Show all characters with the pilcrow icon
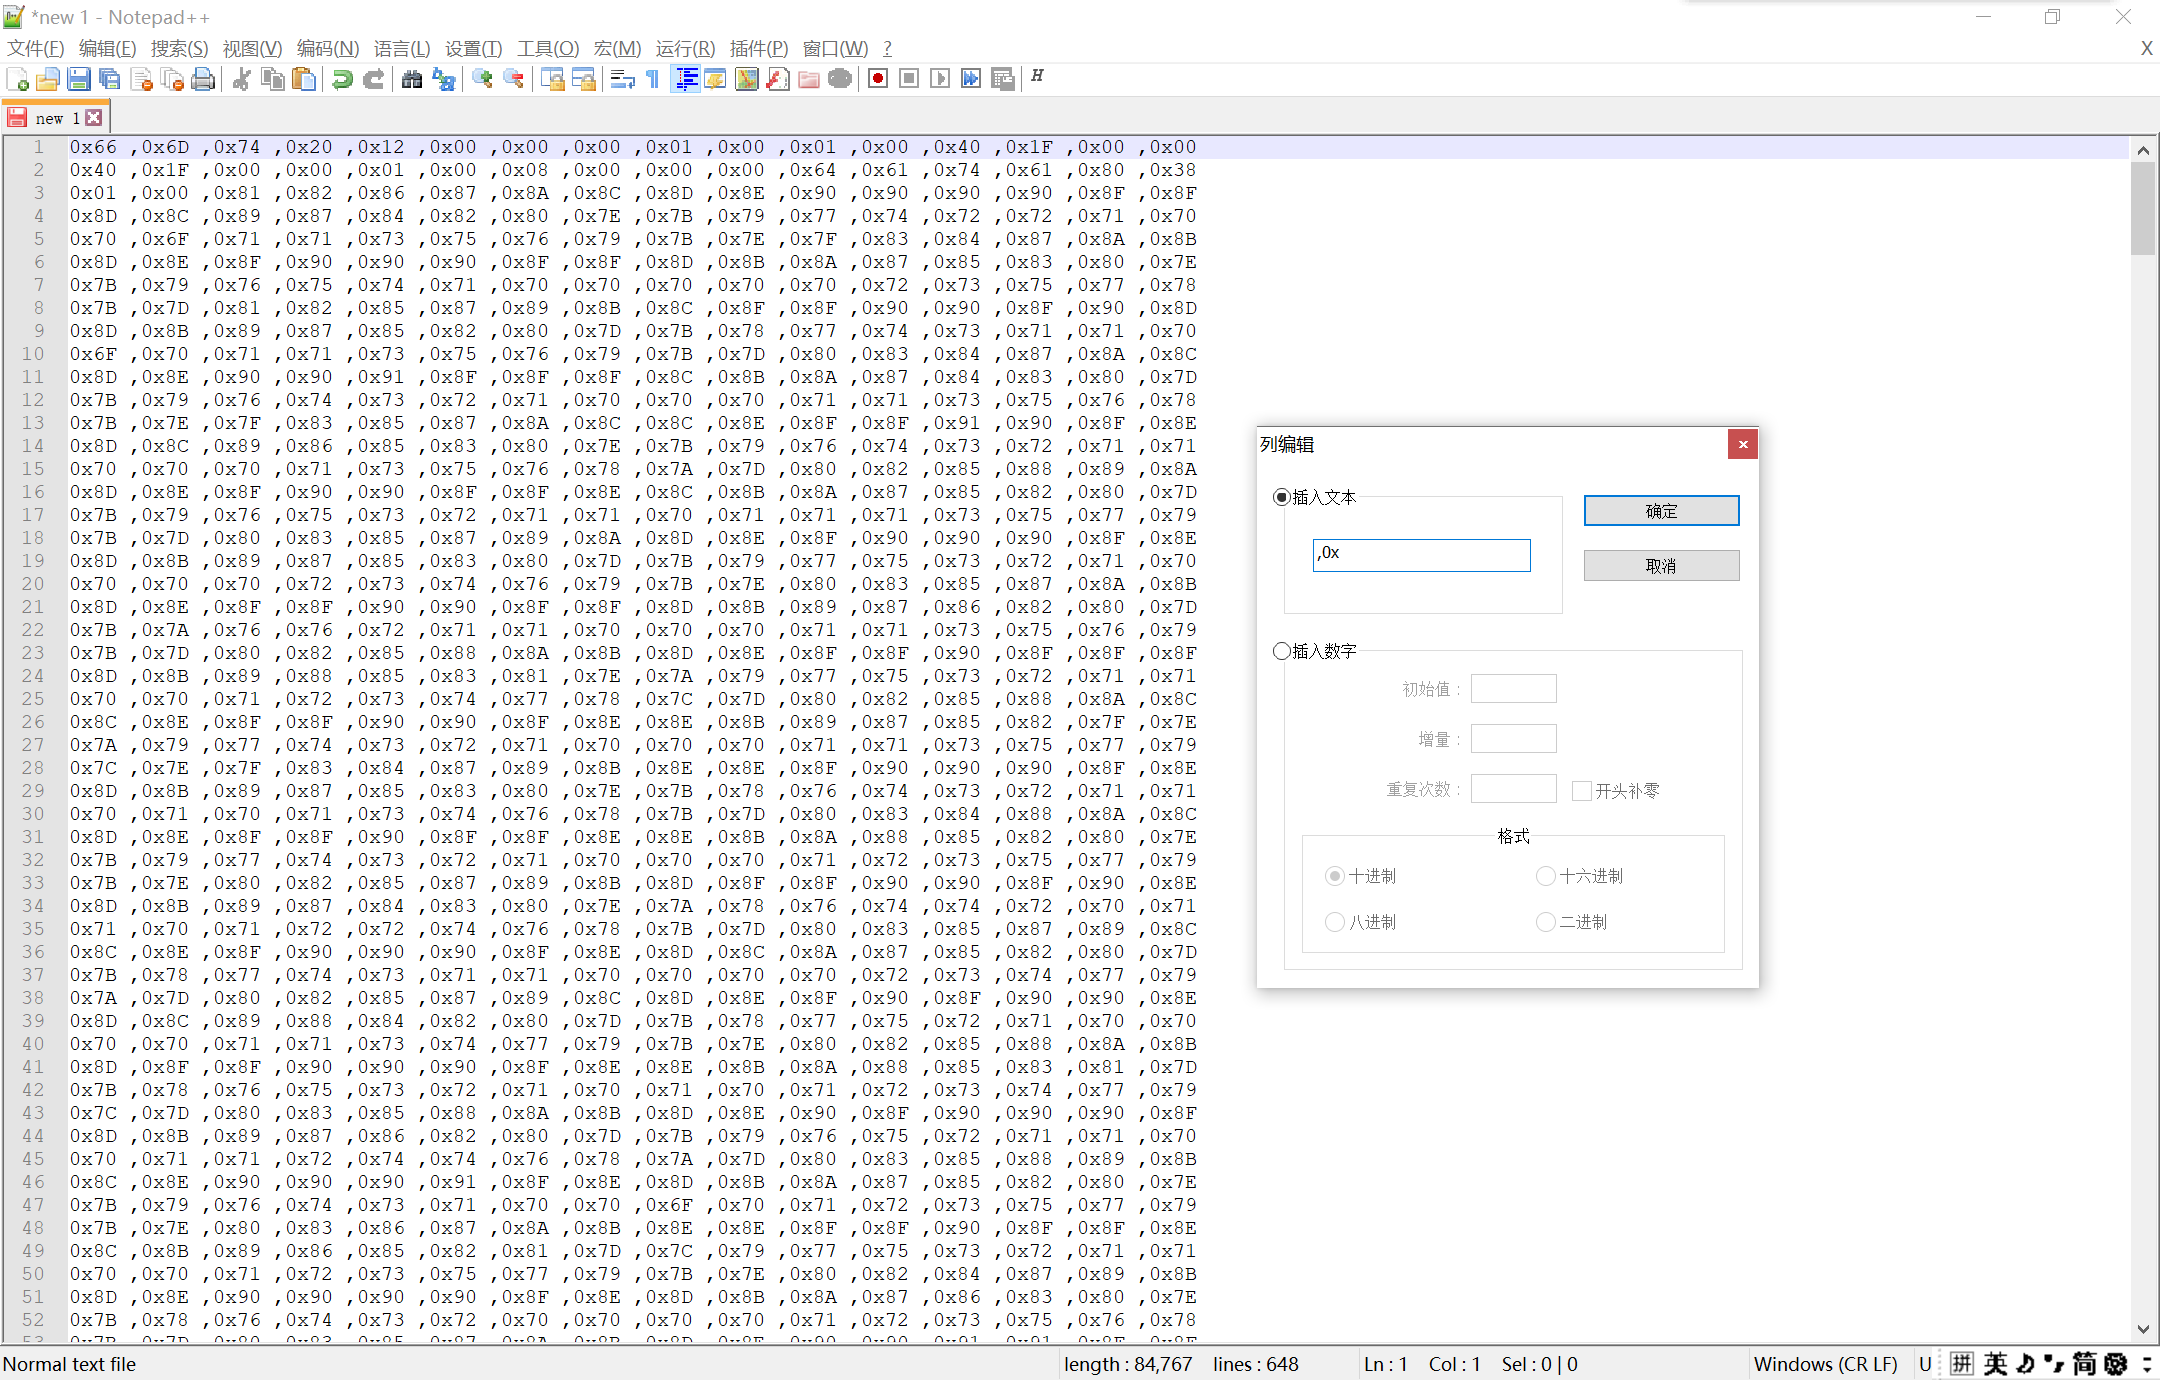The height and width of the screenshot is (1380, 2160). pos(653,79)
